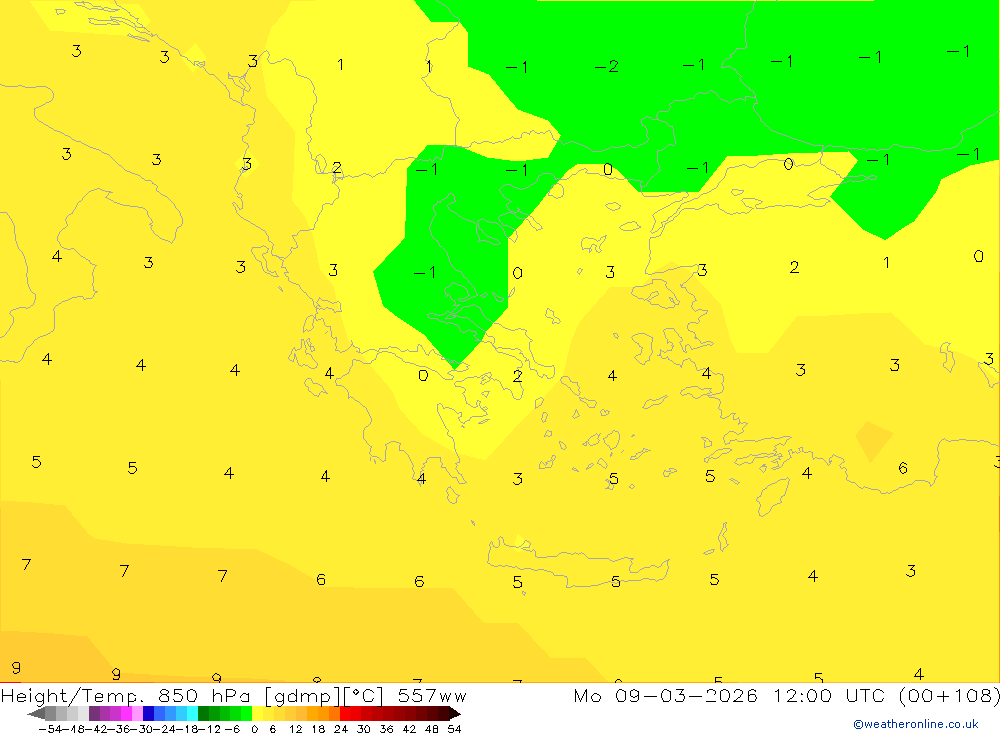Click the legend scale label 24
The width and height of the screenshot is (1000, 733).
341,729
